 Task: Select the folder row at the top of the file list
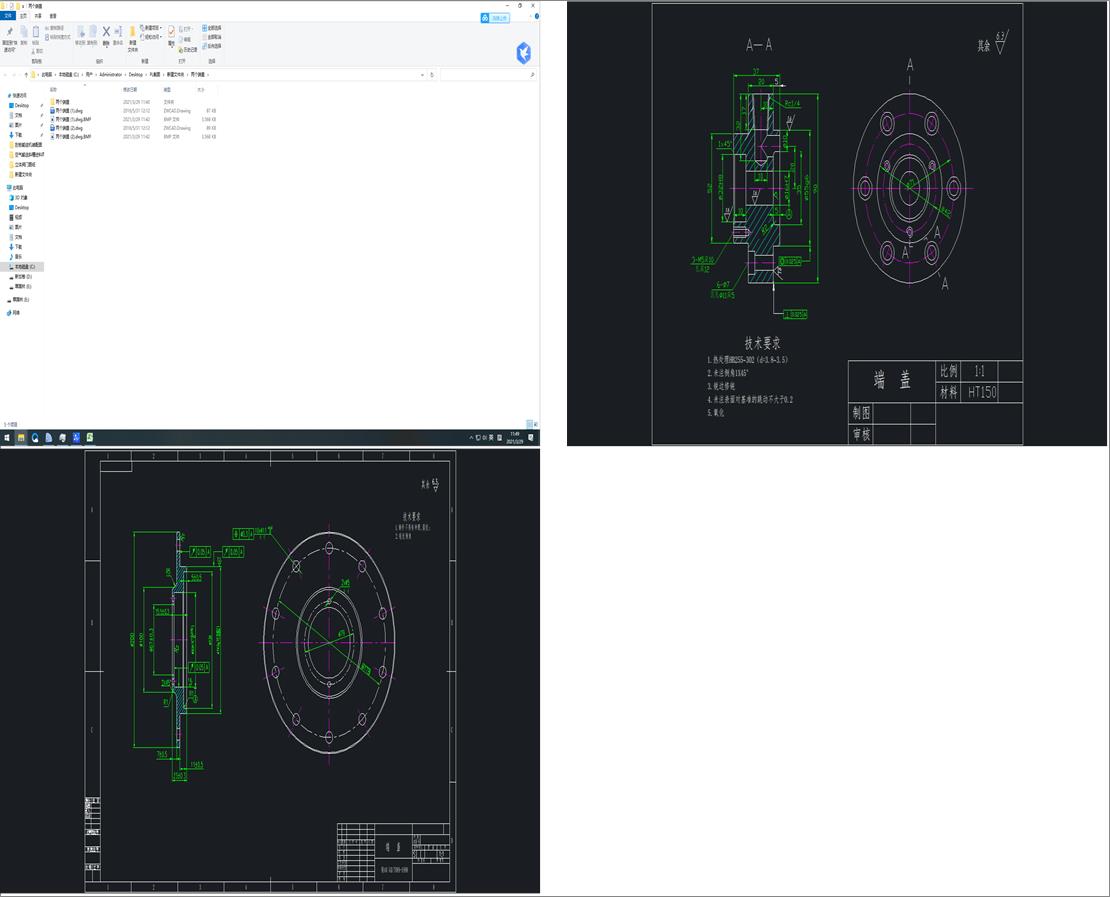pyautogui.click(x=133, y=102)
